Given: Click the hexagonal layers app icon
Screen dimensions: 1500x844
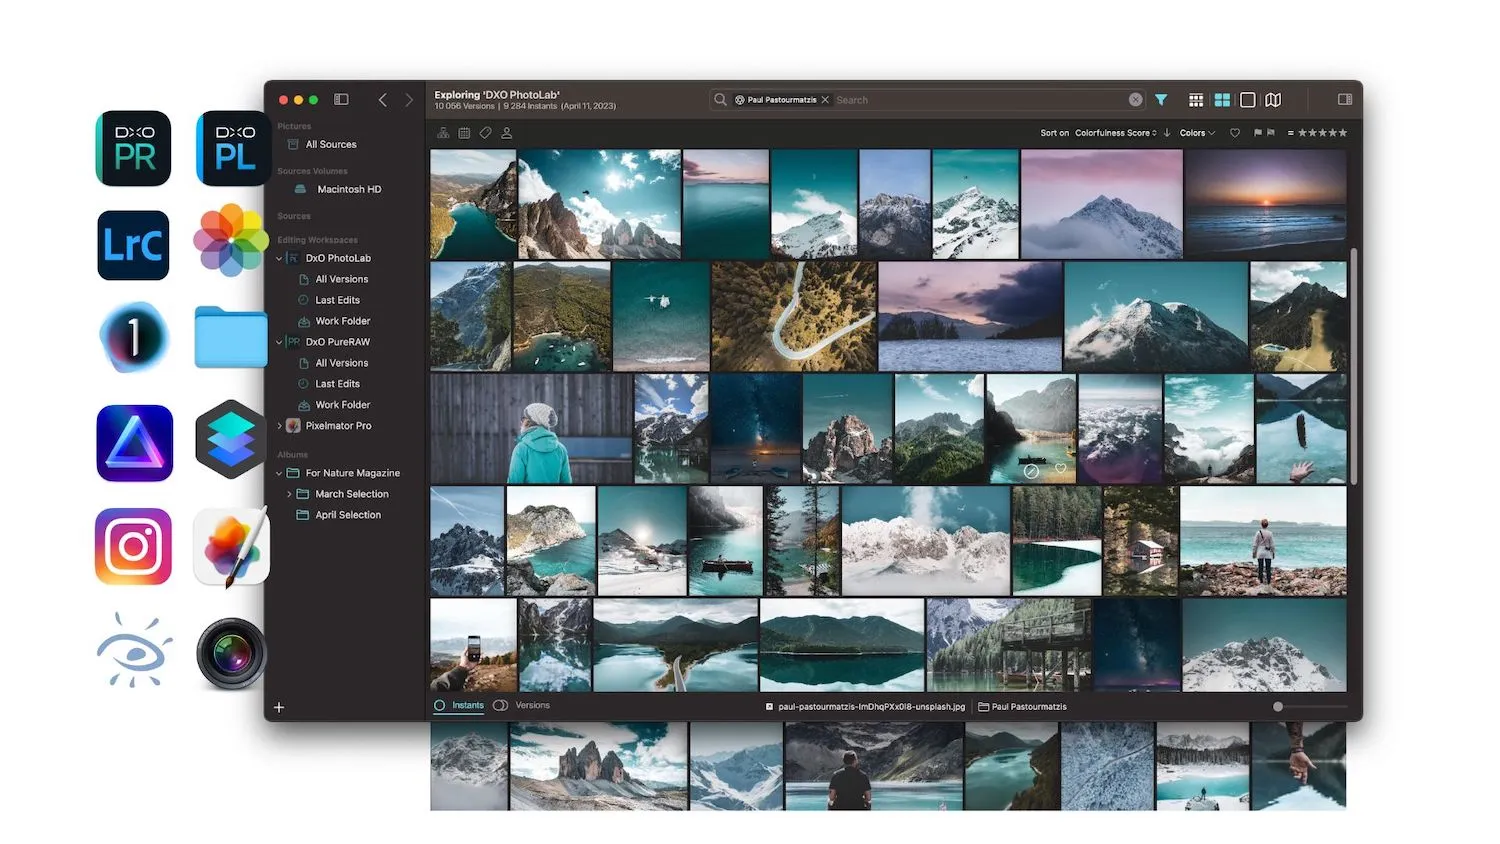Looking at the screenshot, I should (x=231, y=439).
